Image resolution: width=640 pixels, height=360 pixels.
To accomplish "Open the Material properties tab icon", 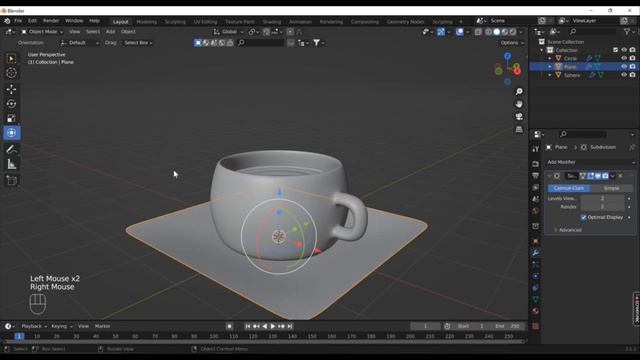I will tap(536, 311).
